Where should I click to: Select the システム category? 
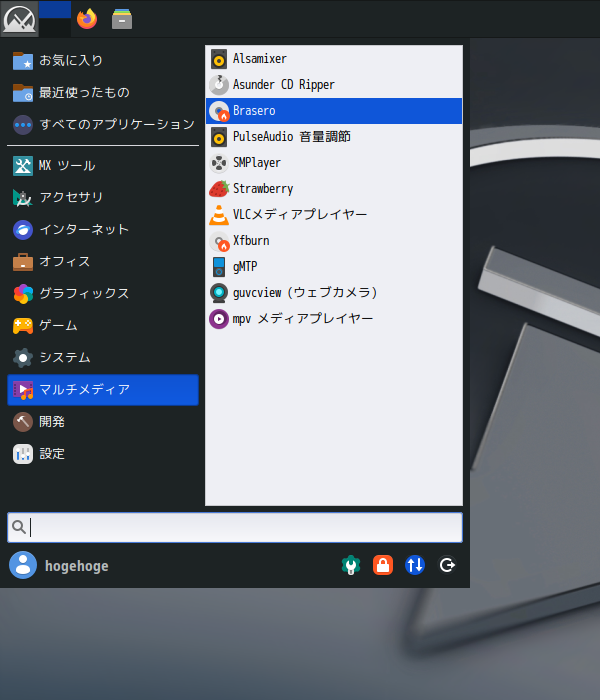[x=103, y=358]
